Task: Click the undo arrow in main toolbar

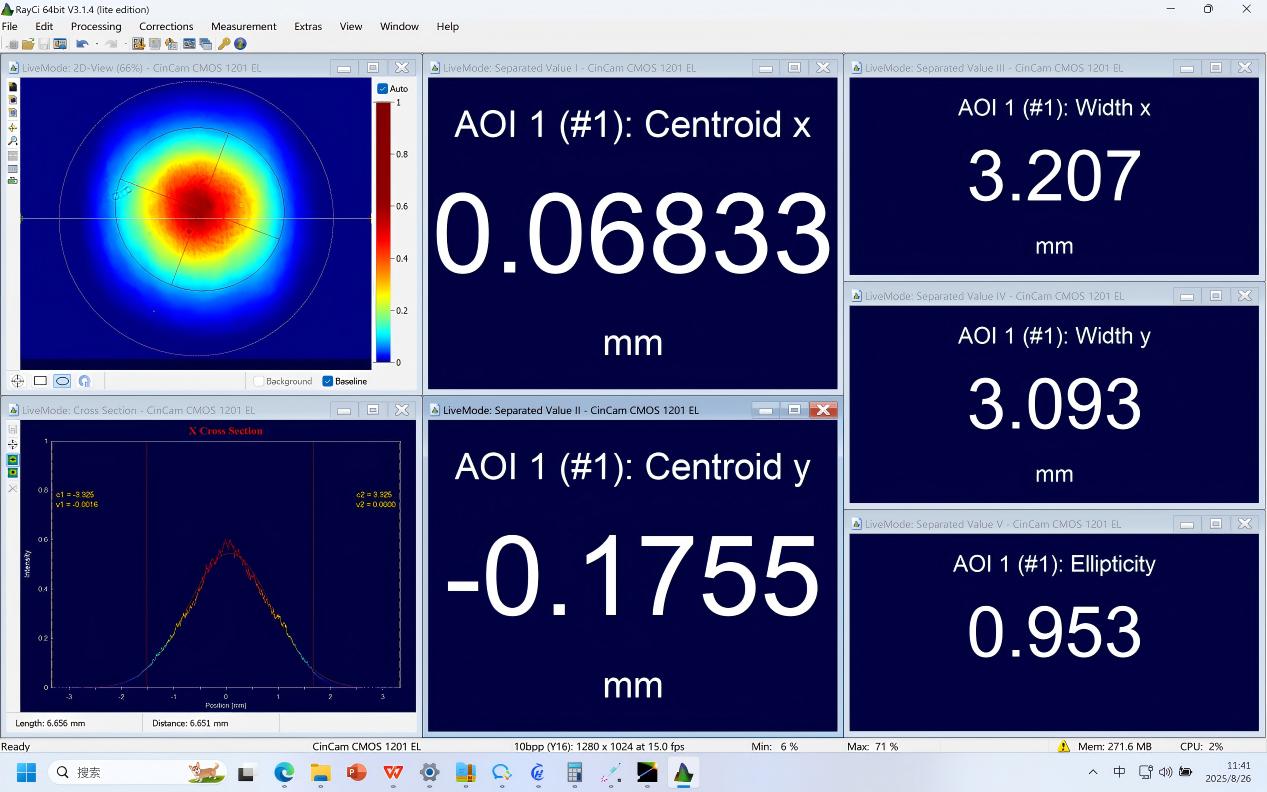Action: coord(82,44)
